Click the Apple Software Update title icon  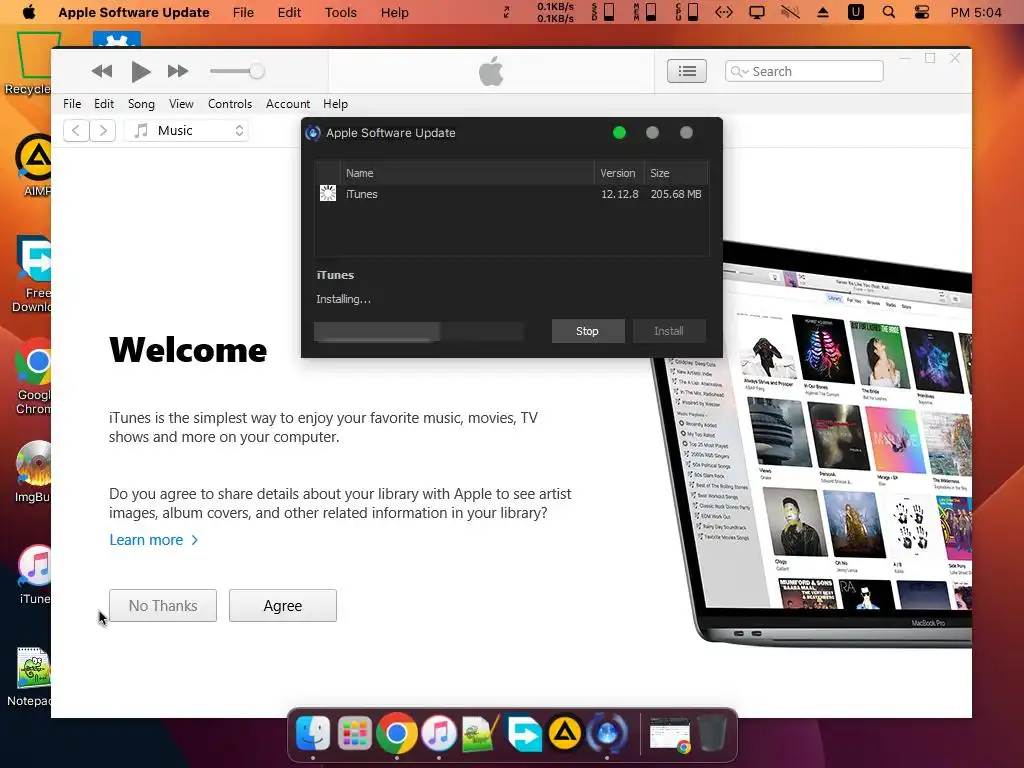pos(313,133)
